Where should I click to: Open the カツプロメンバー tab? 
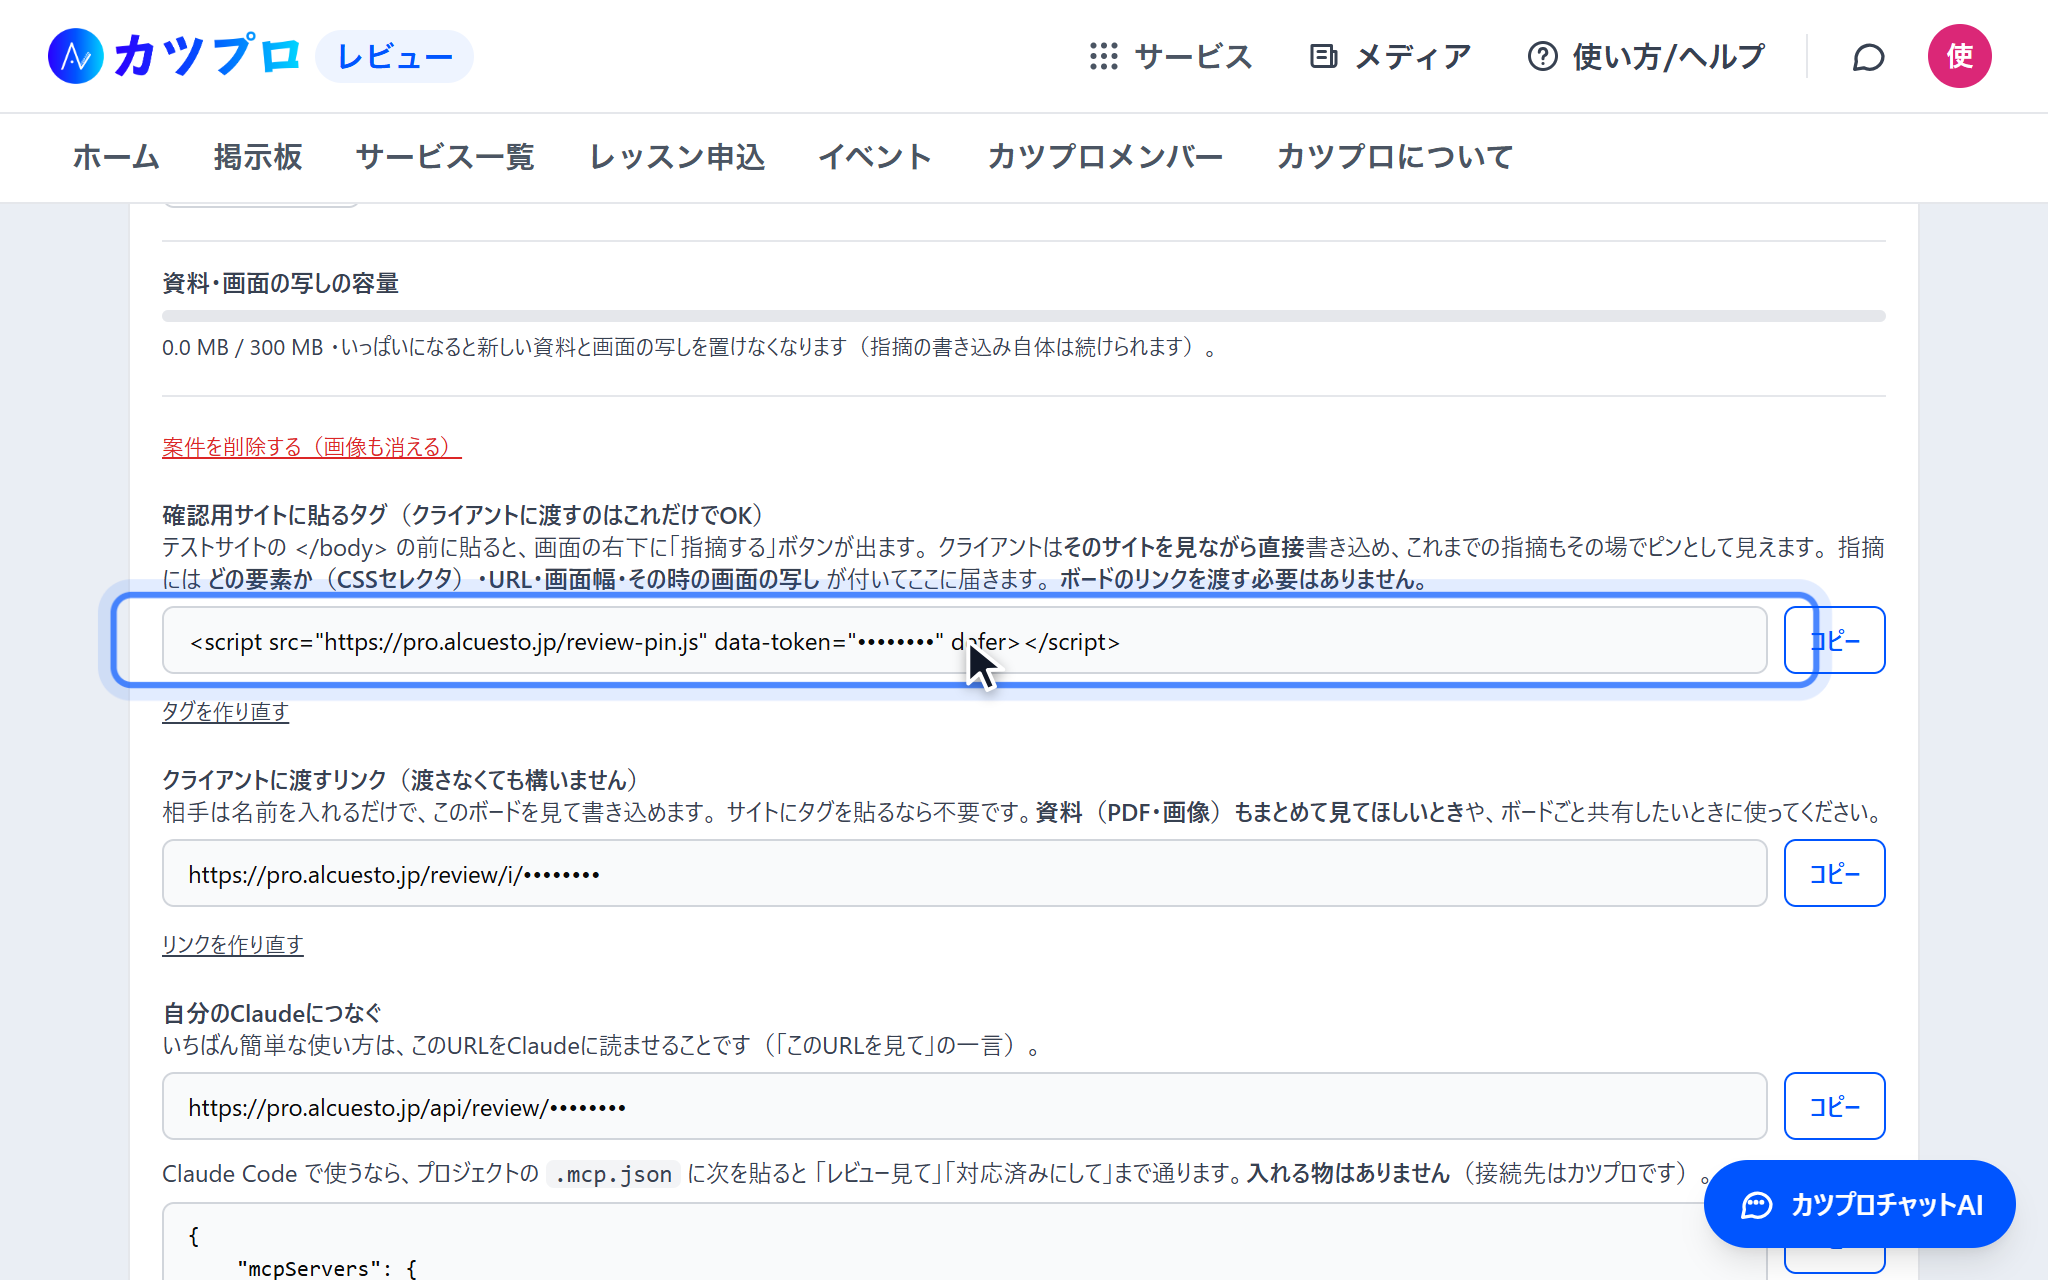point(1105,157)
